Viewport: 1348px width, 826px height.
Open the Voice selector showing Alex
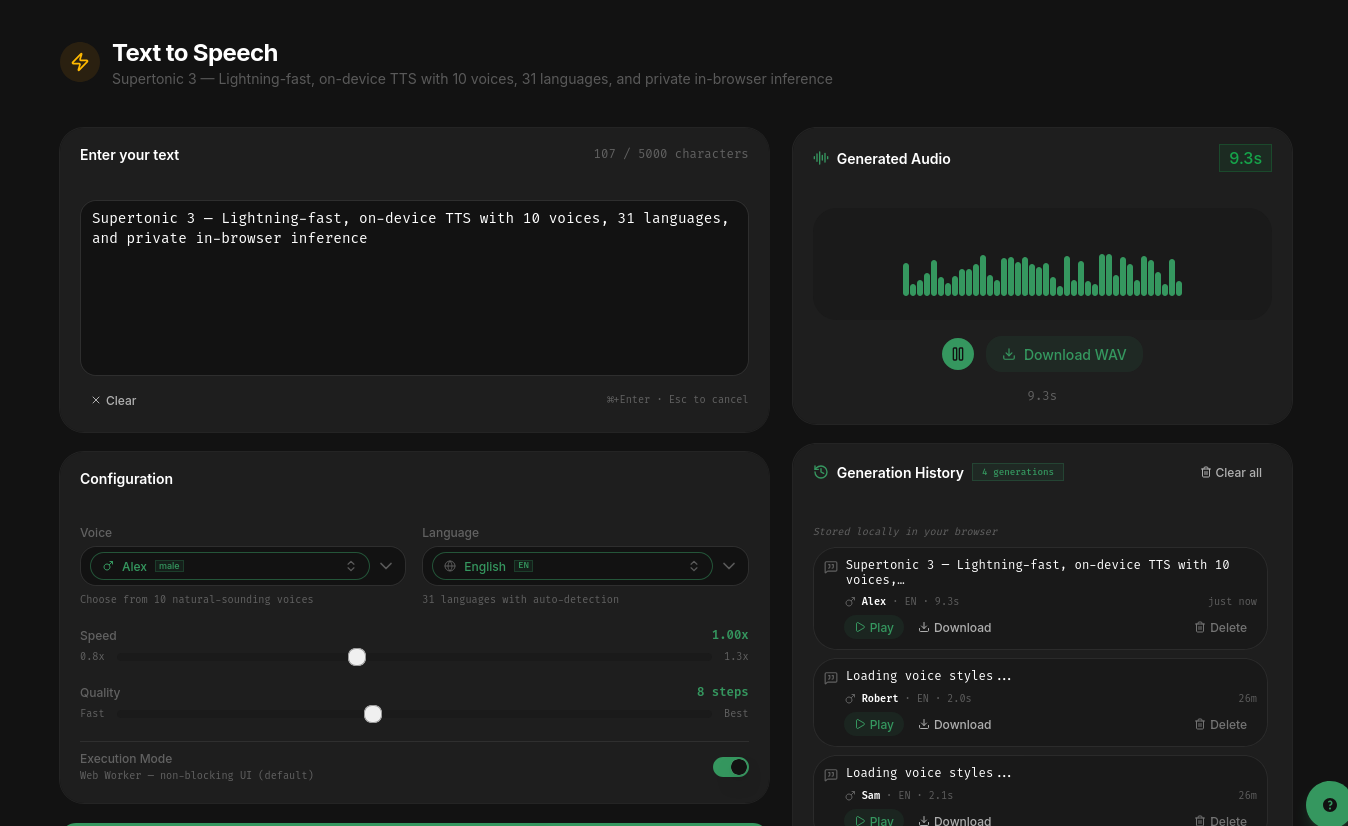[x=230, y=566]
